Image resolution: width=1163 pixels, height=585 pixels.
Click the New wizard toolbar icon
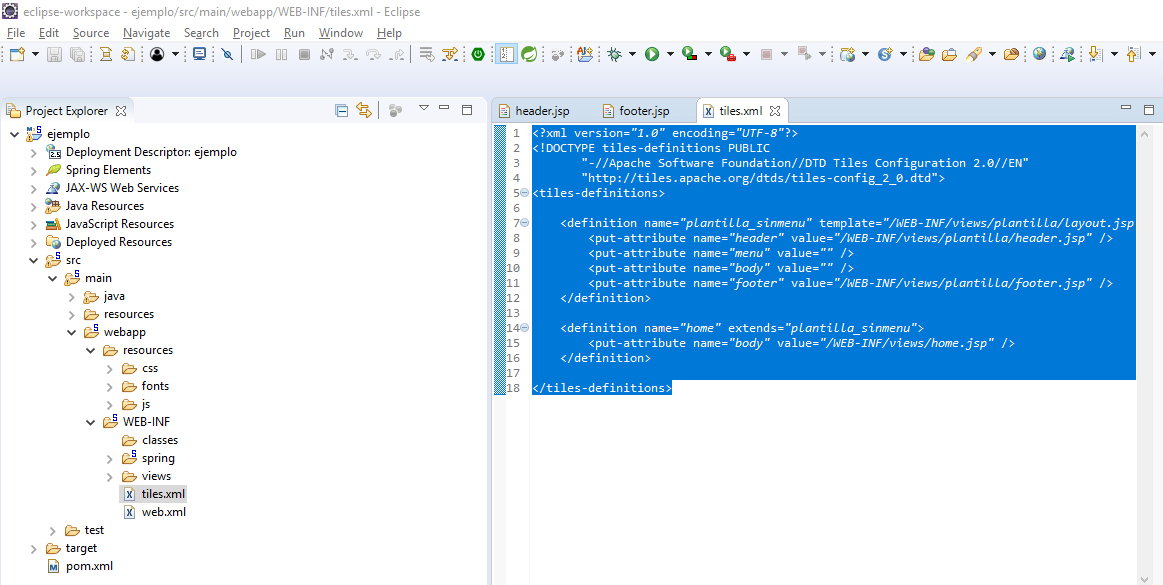tap(17, 54)
